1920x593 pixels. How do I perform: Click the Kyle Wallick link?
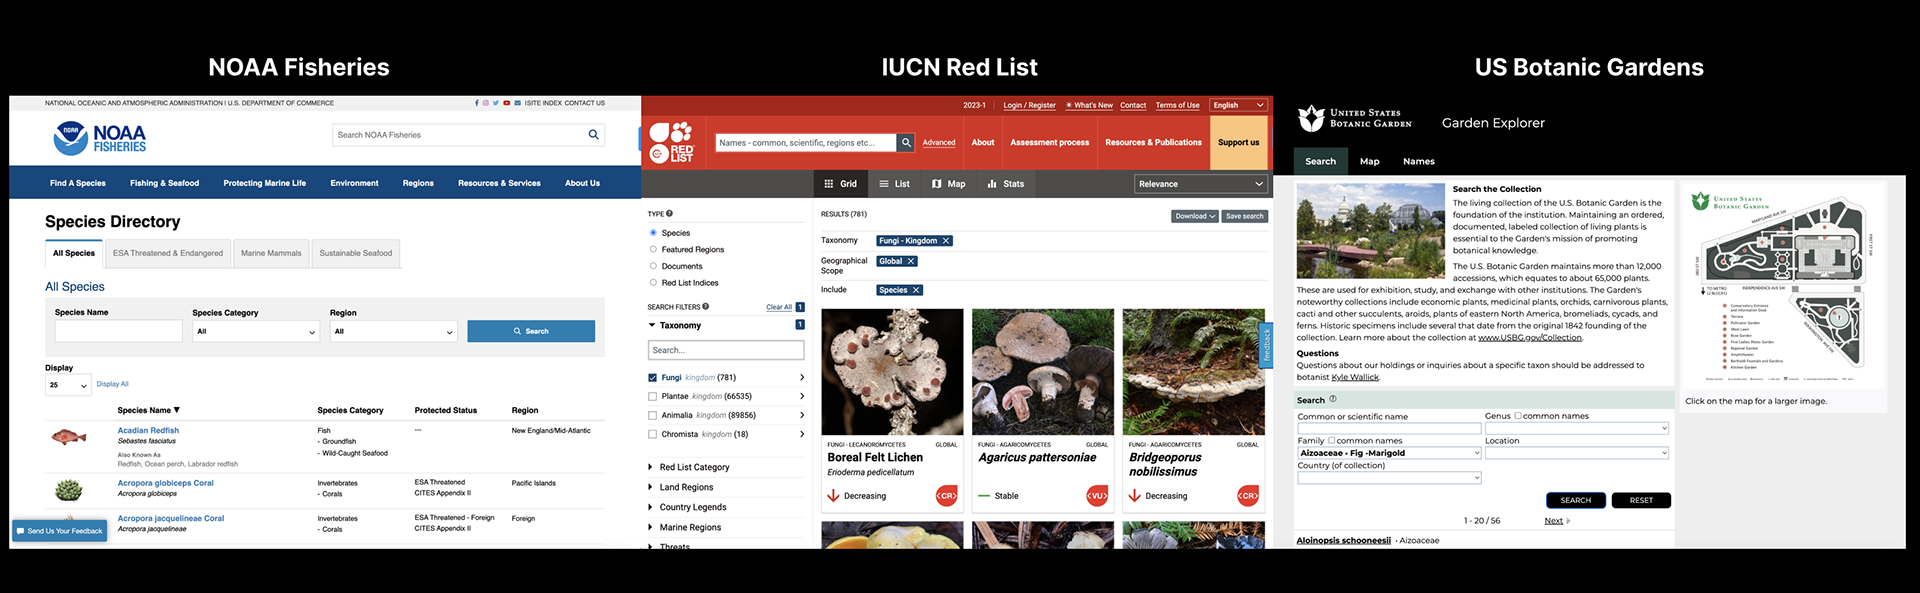coord(1355,377)
